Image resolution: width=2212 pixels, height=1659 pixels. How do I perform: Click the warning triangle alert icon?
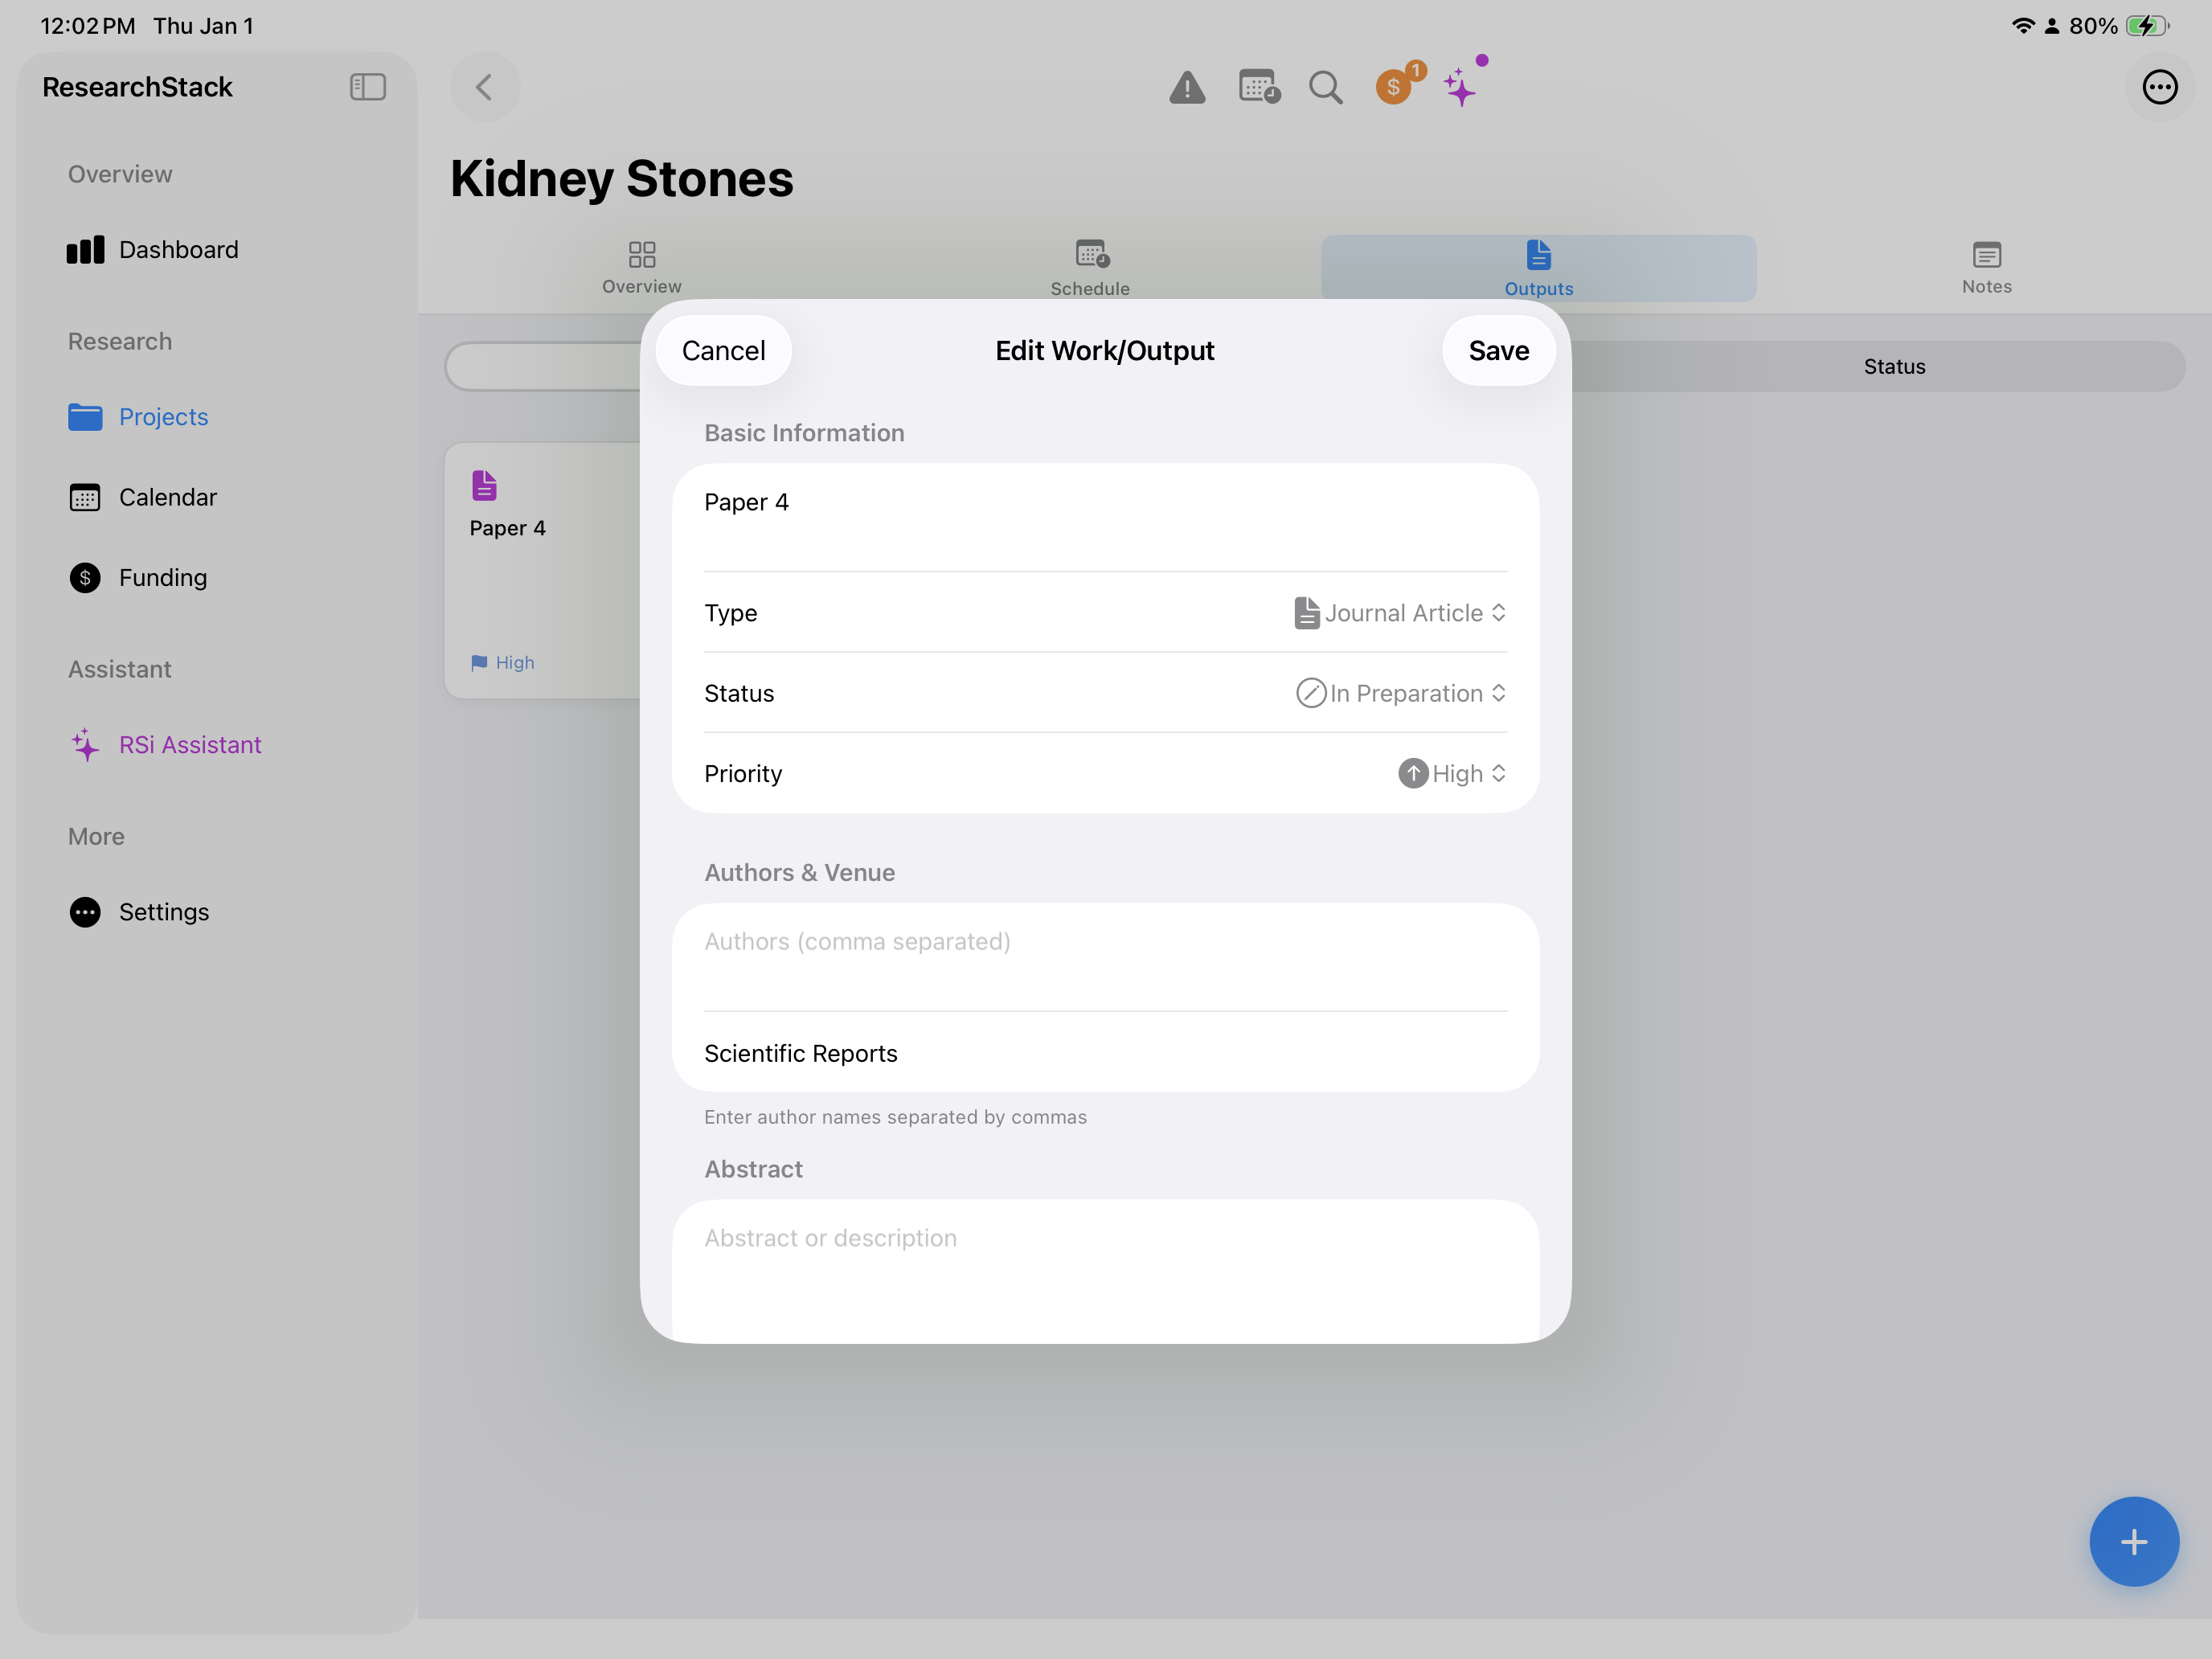(x=1187, y=88)
